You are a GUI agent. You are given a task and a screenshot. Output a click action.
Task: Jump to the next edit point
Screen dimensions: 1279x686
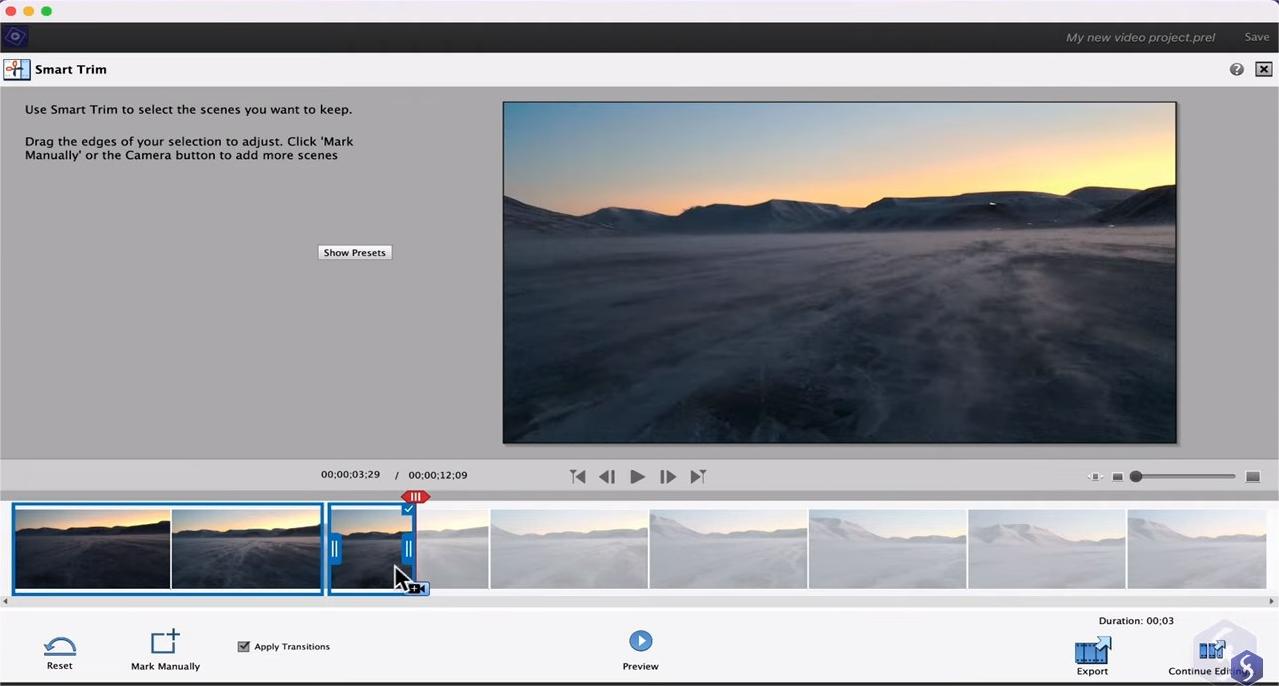(698, 477)
